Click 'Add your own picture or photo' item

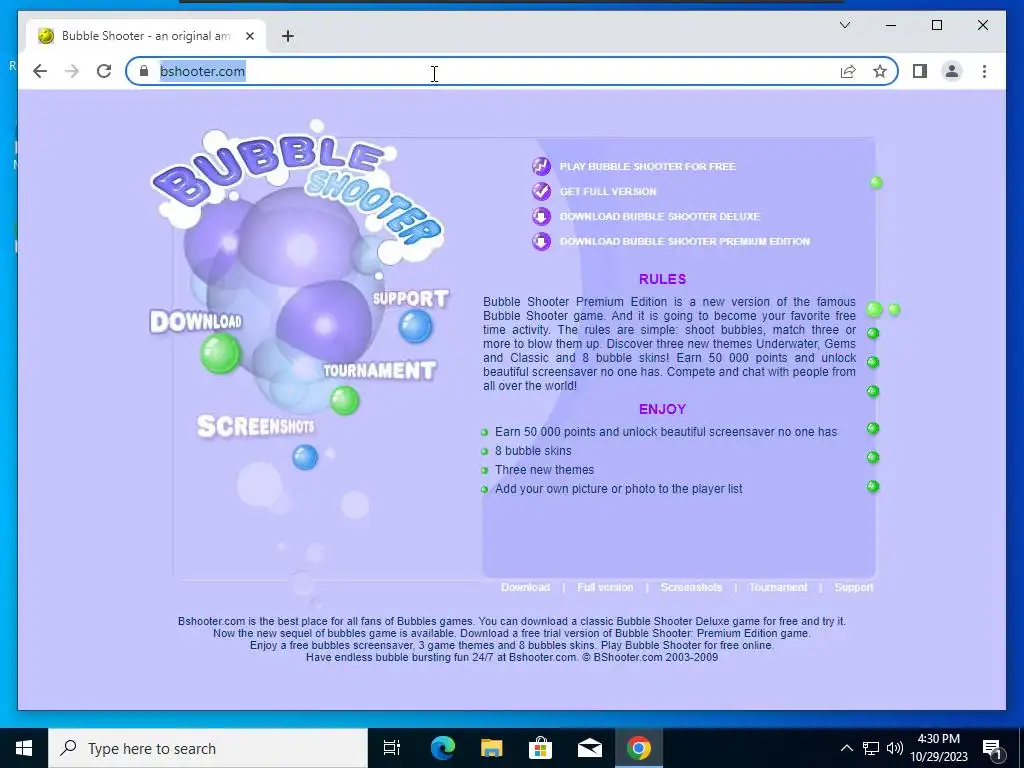(x=618, y=488)
